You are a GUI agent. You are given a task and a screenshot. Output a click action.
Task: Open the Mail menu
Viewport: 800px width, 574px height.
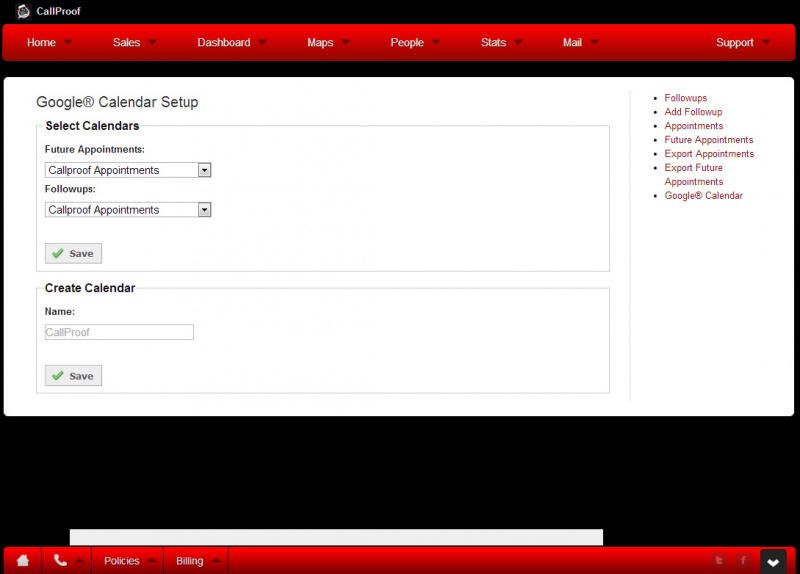click(x=580, y=42)
